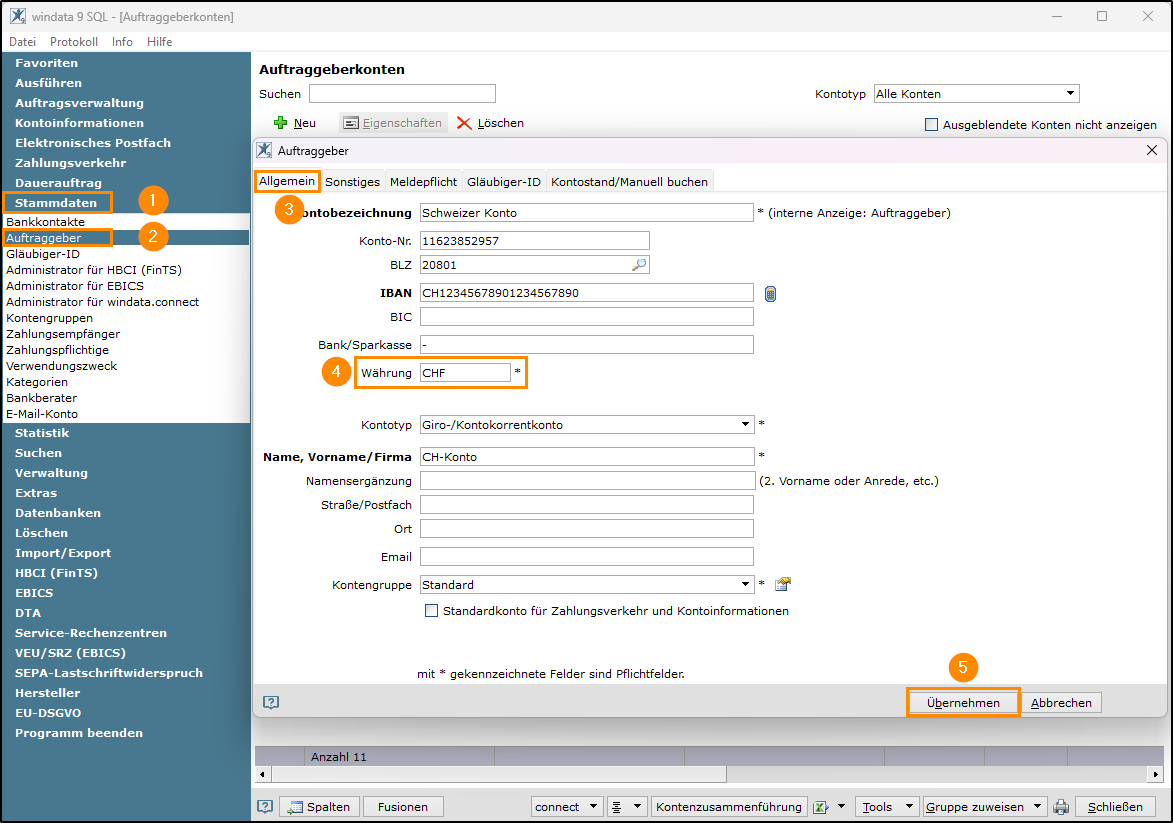The image size is (1173, 823).
Task: Open the Meldepflicht tab
Action: pos(423,182)
